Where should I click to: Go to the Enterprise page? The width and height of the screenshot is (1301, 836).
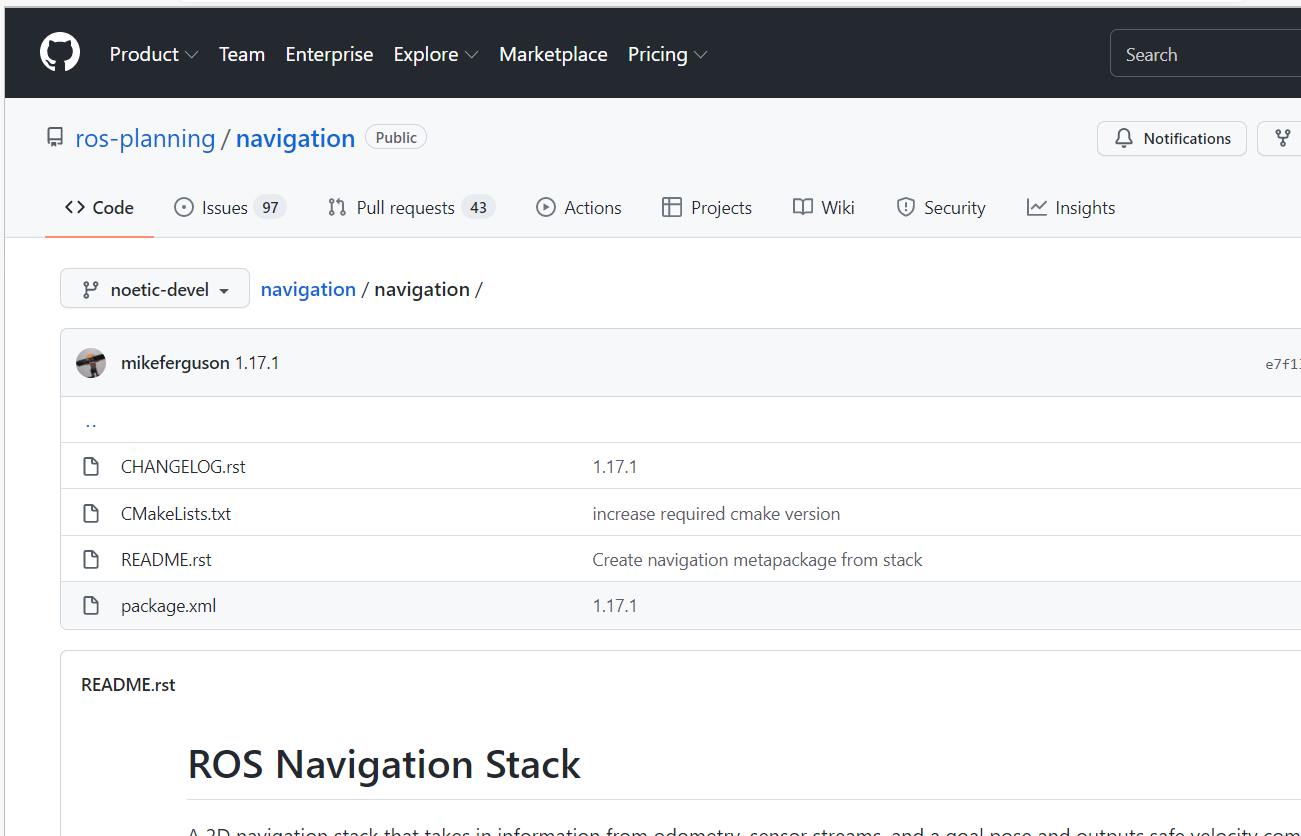[329, 55]
